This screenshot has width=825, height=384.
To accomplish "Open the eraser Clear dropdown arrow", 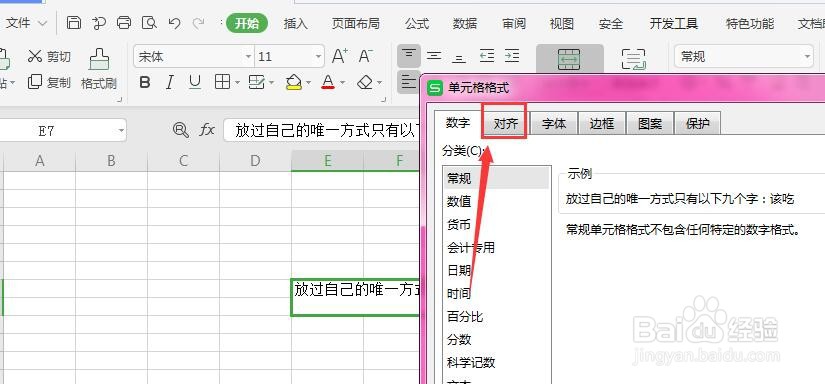I will point(379,83).
